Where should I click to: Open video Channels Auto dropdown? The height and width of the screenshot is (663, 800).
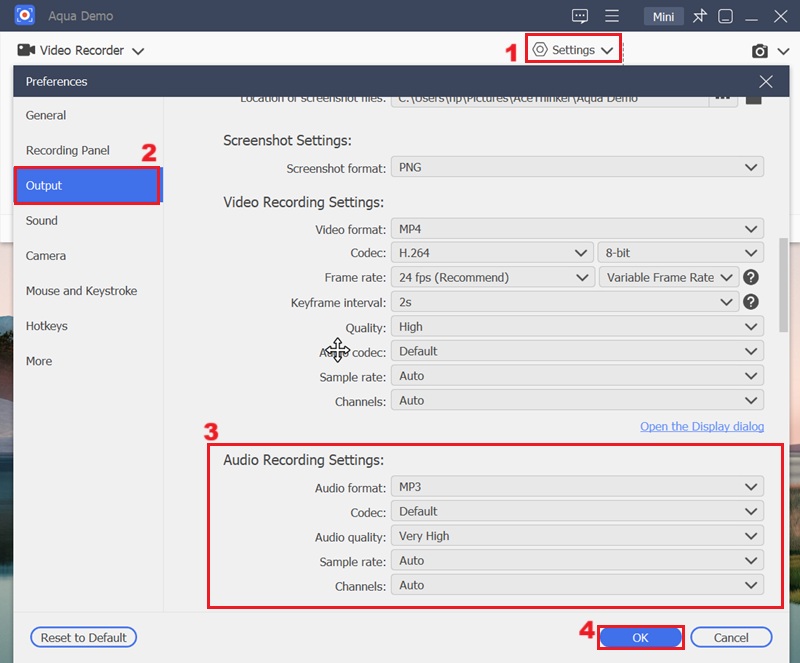[x=577, y=401]
